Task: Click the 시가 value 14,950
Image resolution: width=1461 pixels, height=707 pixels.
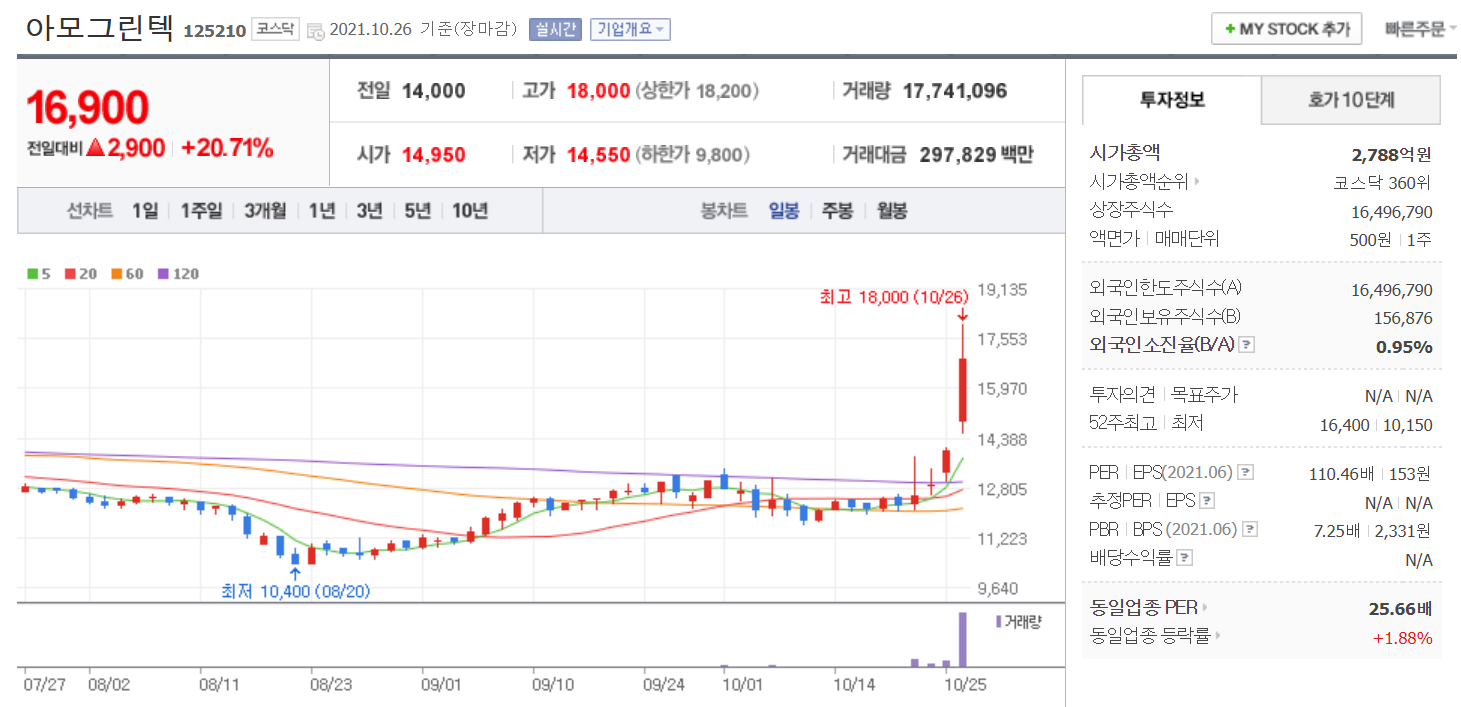Action: click(434, 155)
